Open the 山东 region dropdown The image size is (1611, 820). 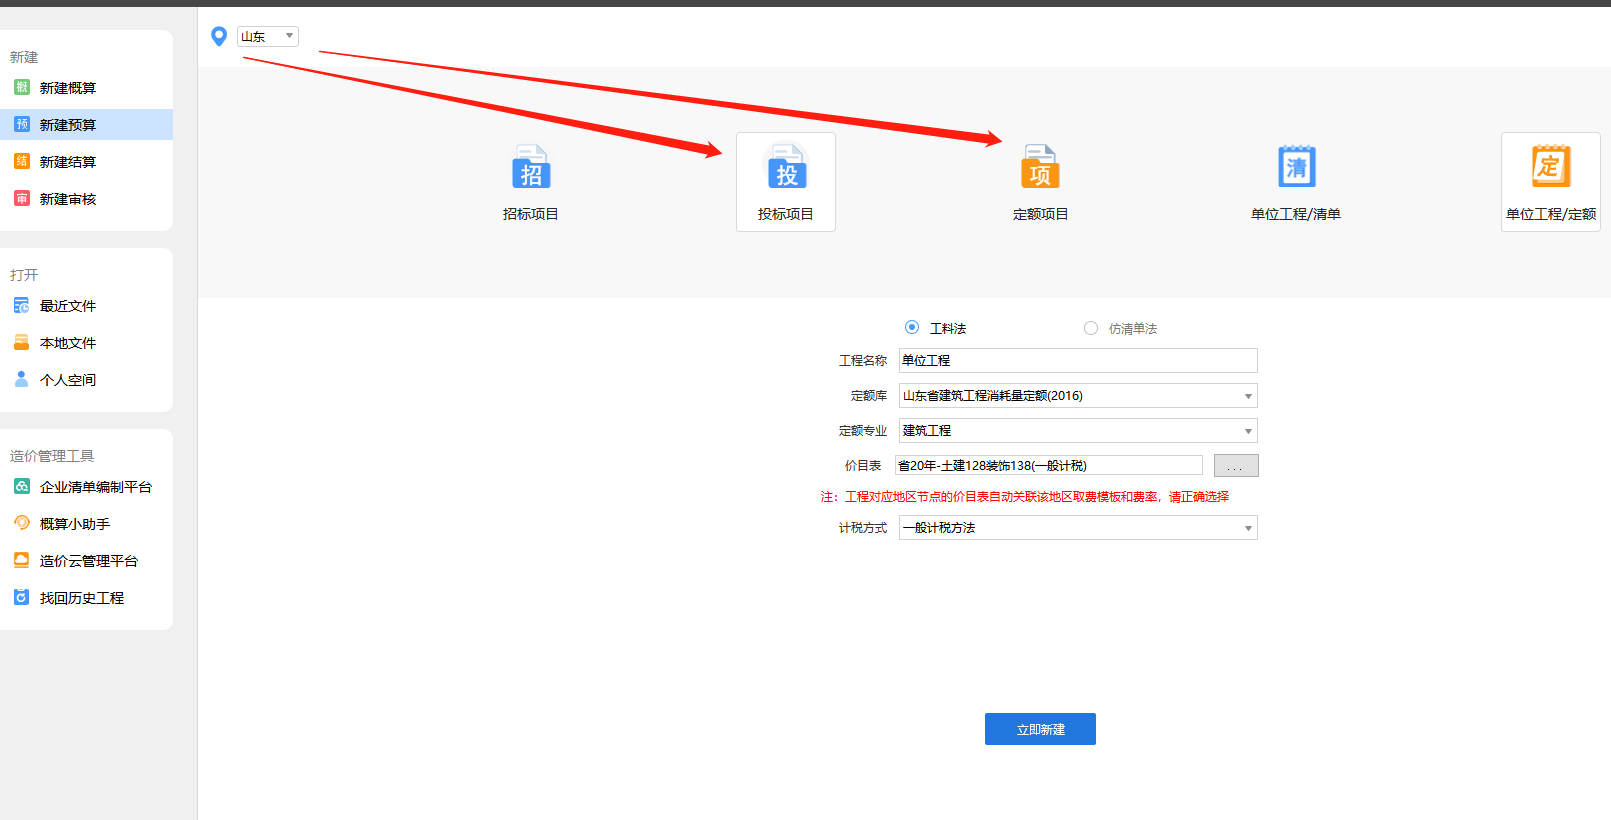coord(268,36)
